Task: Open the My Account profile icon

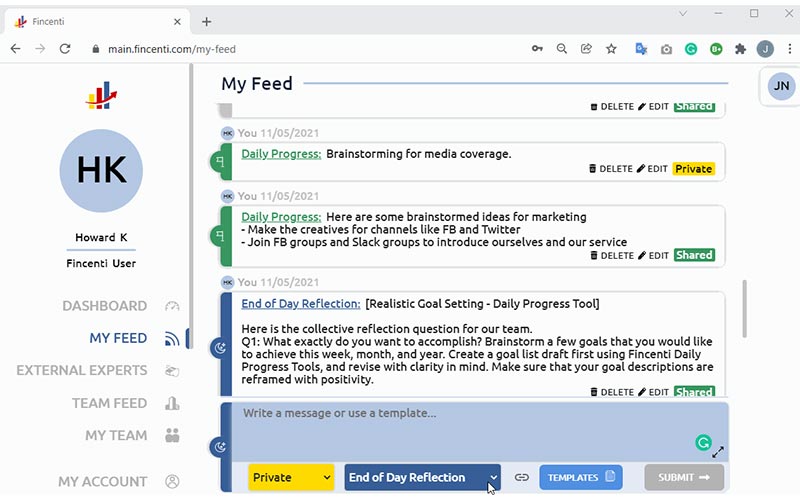Action: coord(172,481)
